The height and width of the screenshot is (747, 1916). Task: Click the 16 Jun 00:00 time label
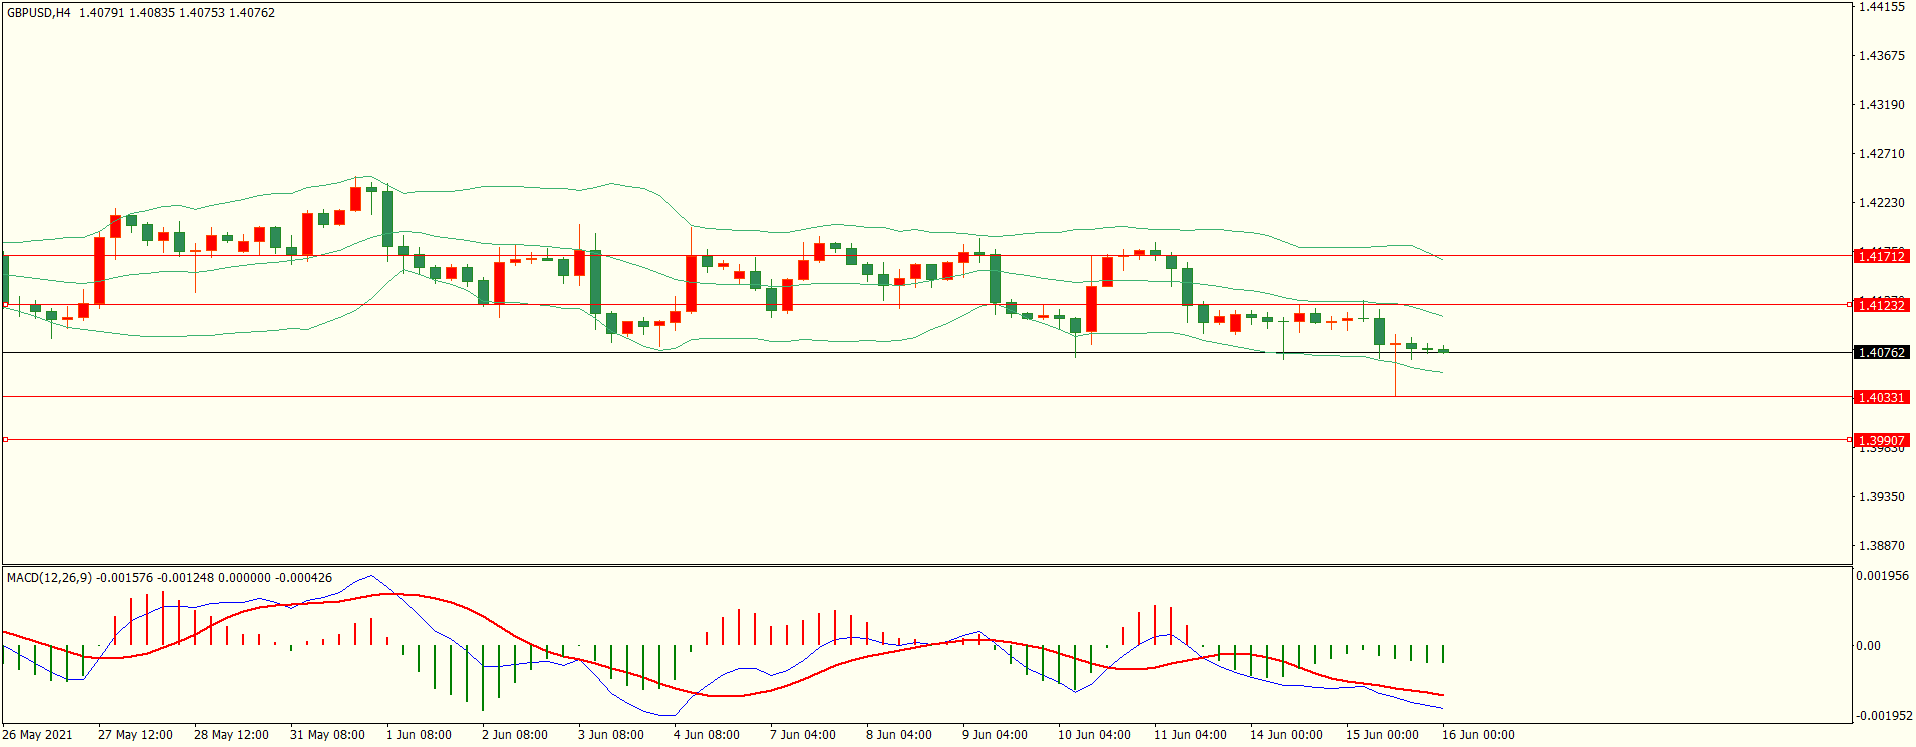pyautogui.click(x=1478, y=734)
